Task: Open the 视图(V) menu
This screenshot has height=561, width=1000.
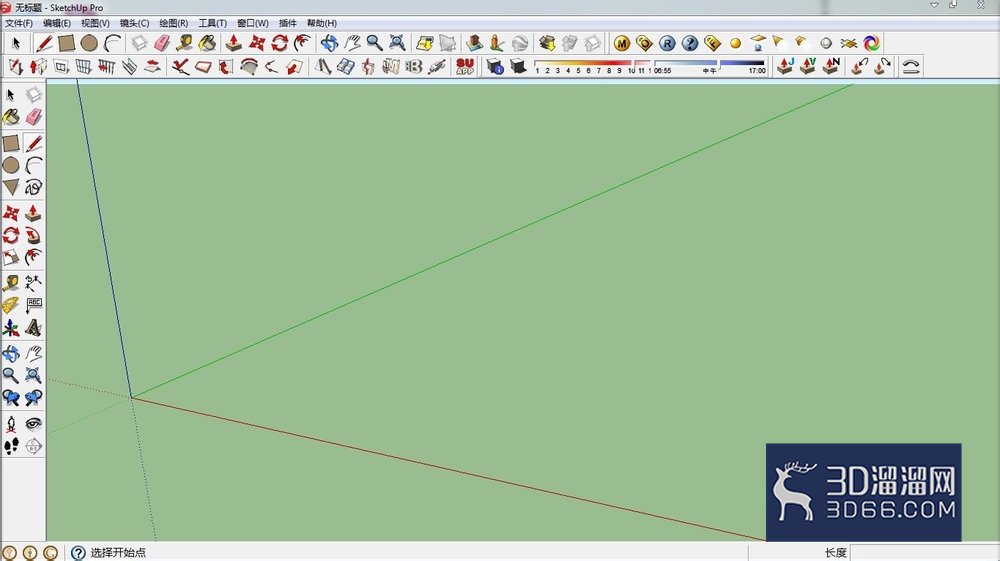Action: (x=95, y=23)
